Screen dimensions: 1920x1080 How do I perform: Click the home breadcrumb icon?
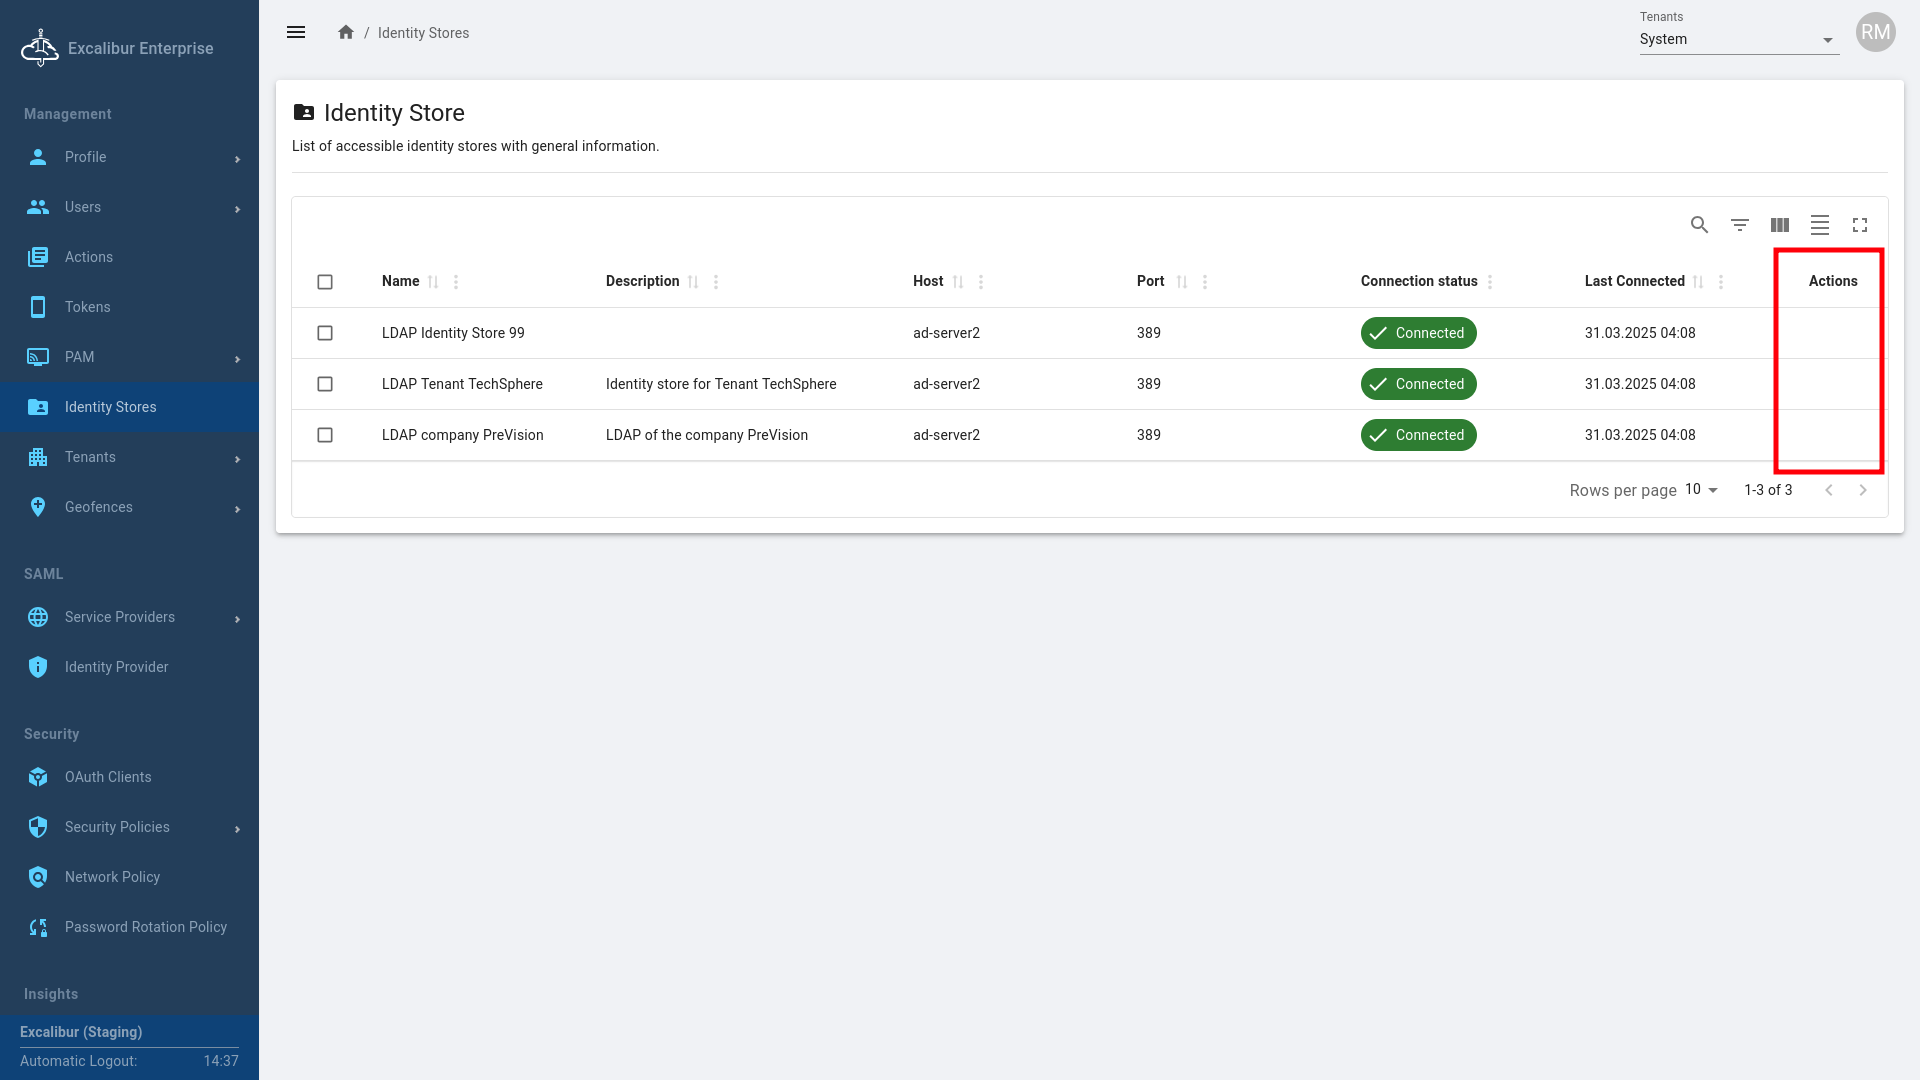click(x=346, y=33)
